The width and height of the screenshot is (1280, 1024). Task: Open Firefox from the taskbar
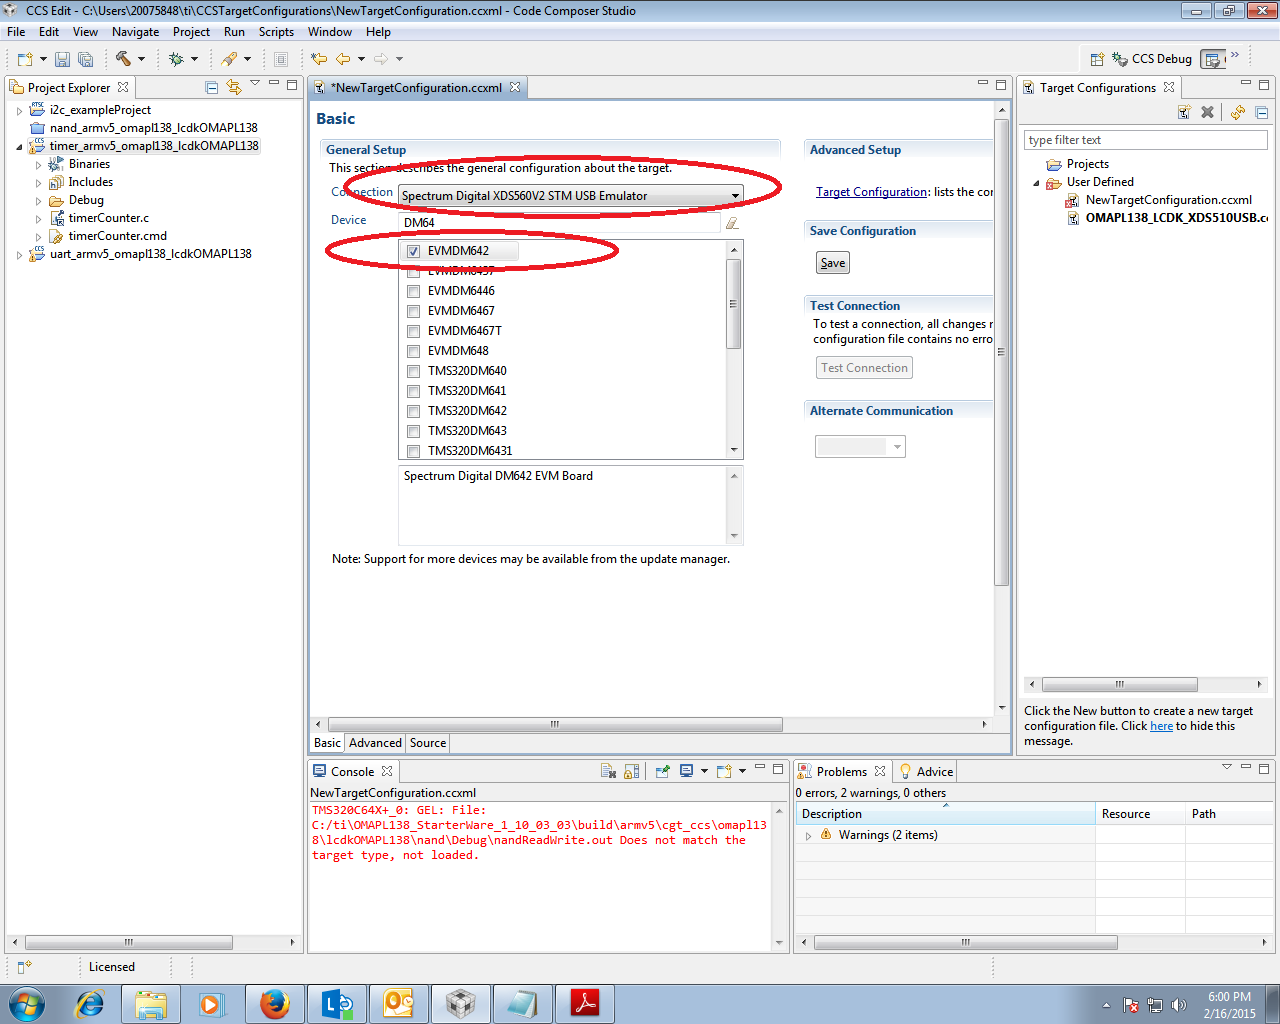[274, 1003]
